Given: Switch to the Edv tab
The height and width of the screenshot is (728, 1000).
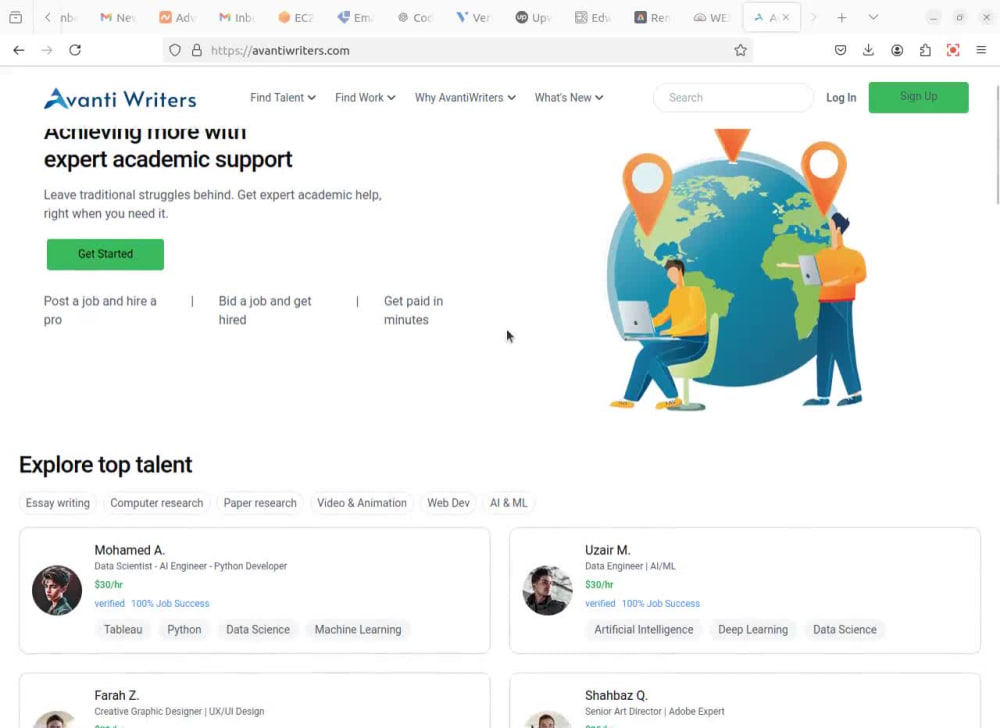Looking at the screenshot, I should pos(592,17).
